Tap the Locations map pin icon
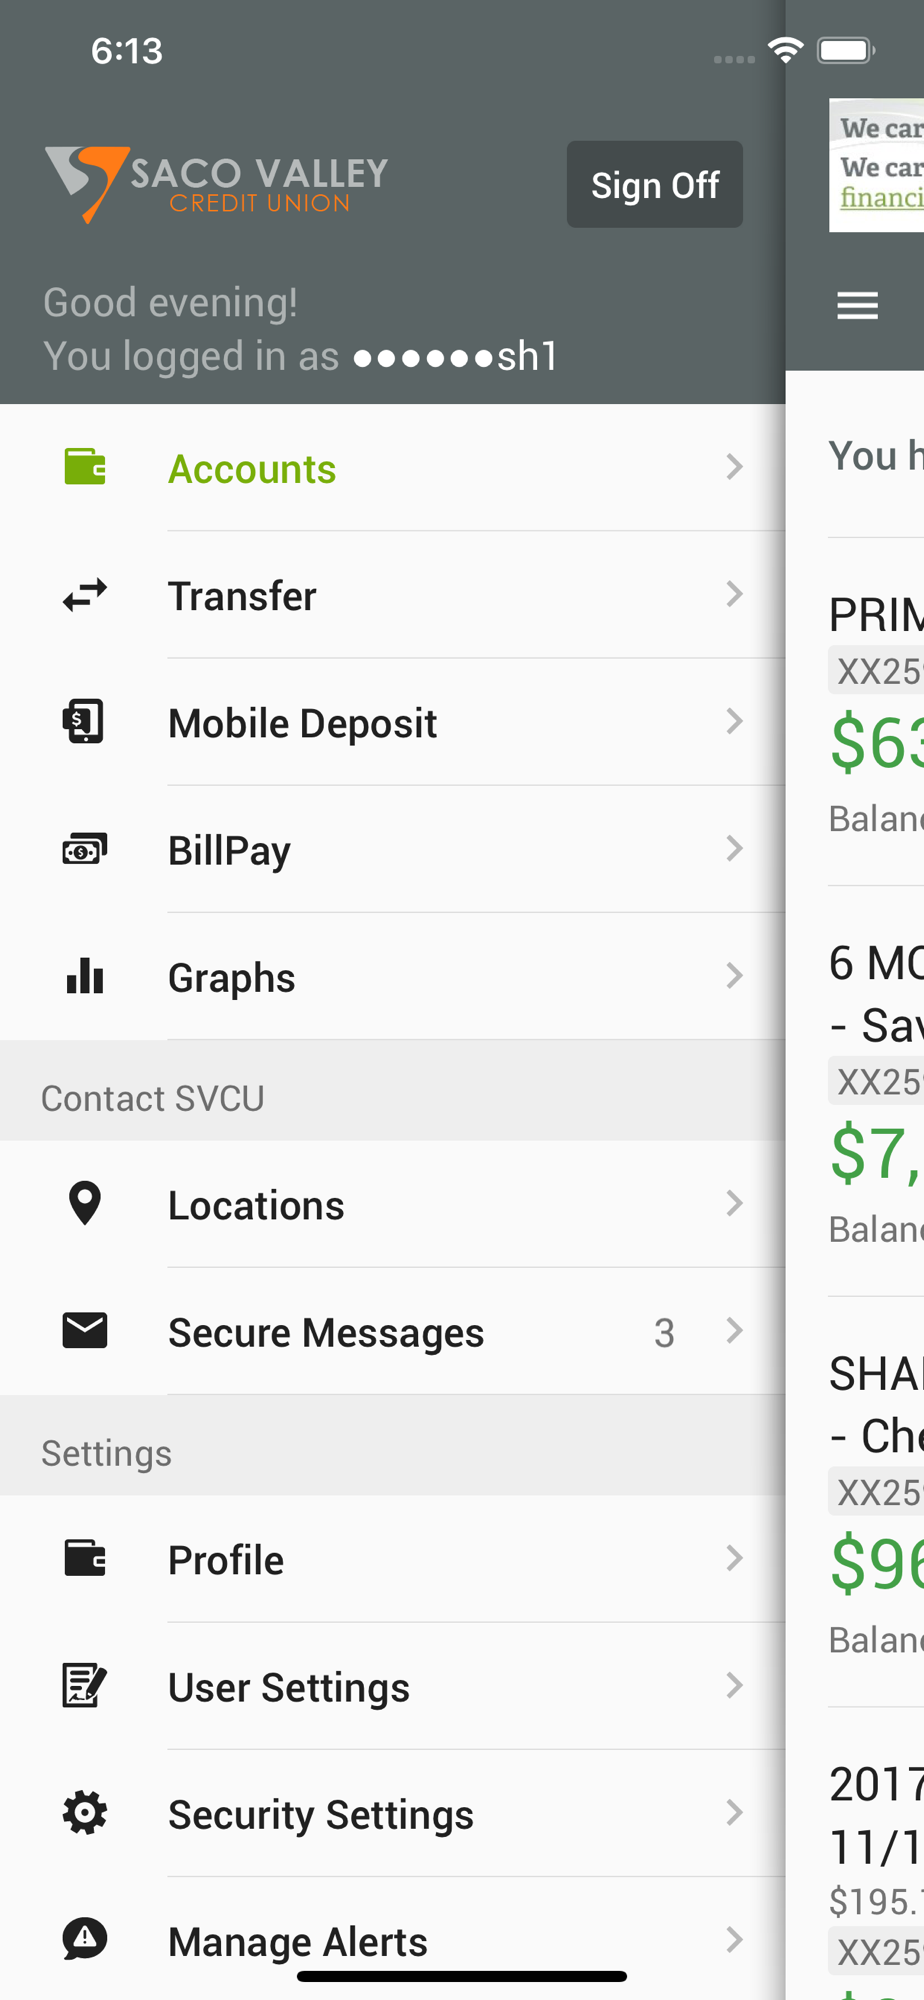The width and height of the screenshot is (924, 2000). pyautogui.click(x=85, y=1203)
